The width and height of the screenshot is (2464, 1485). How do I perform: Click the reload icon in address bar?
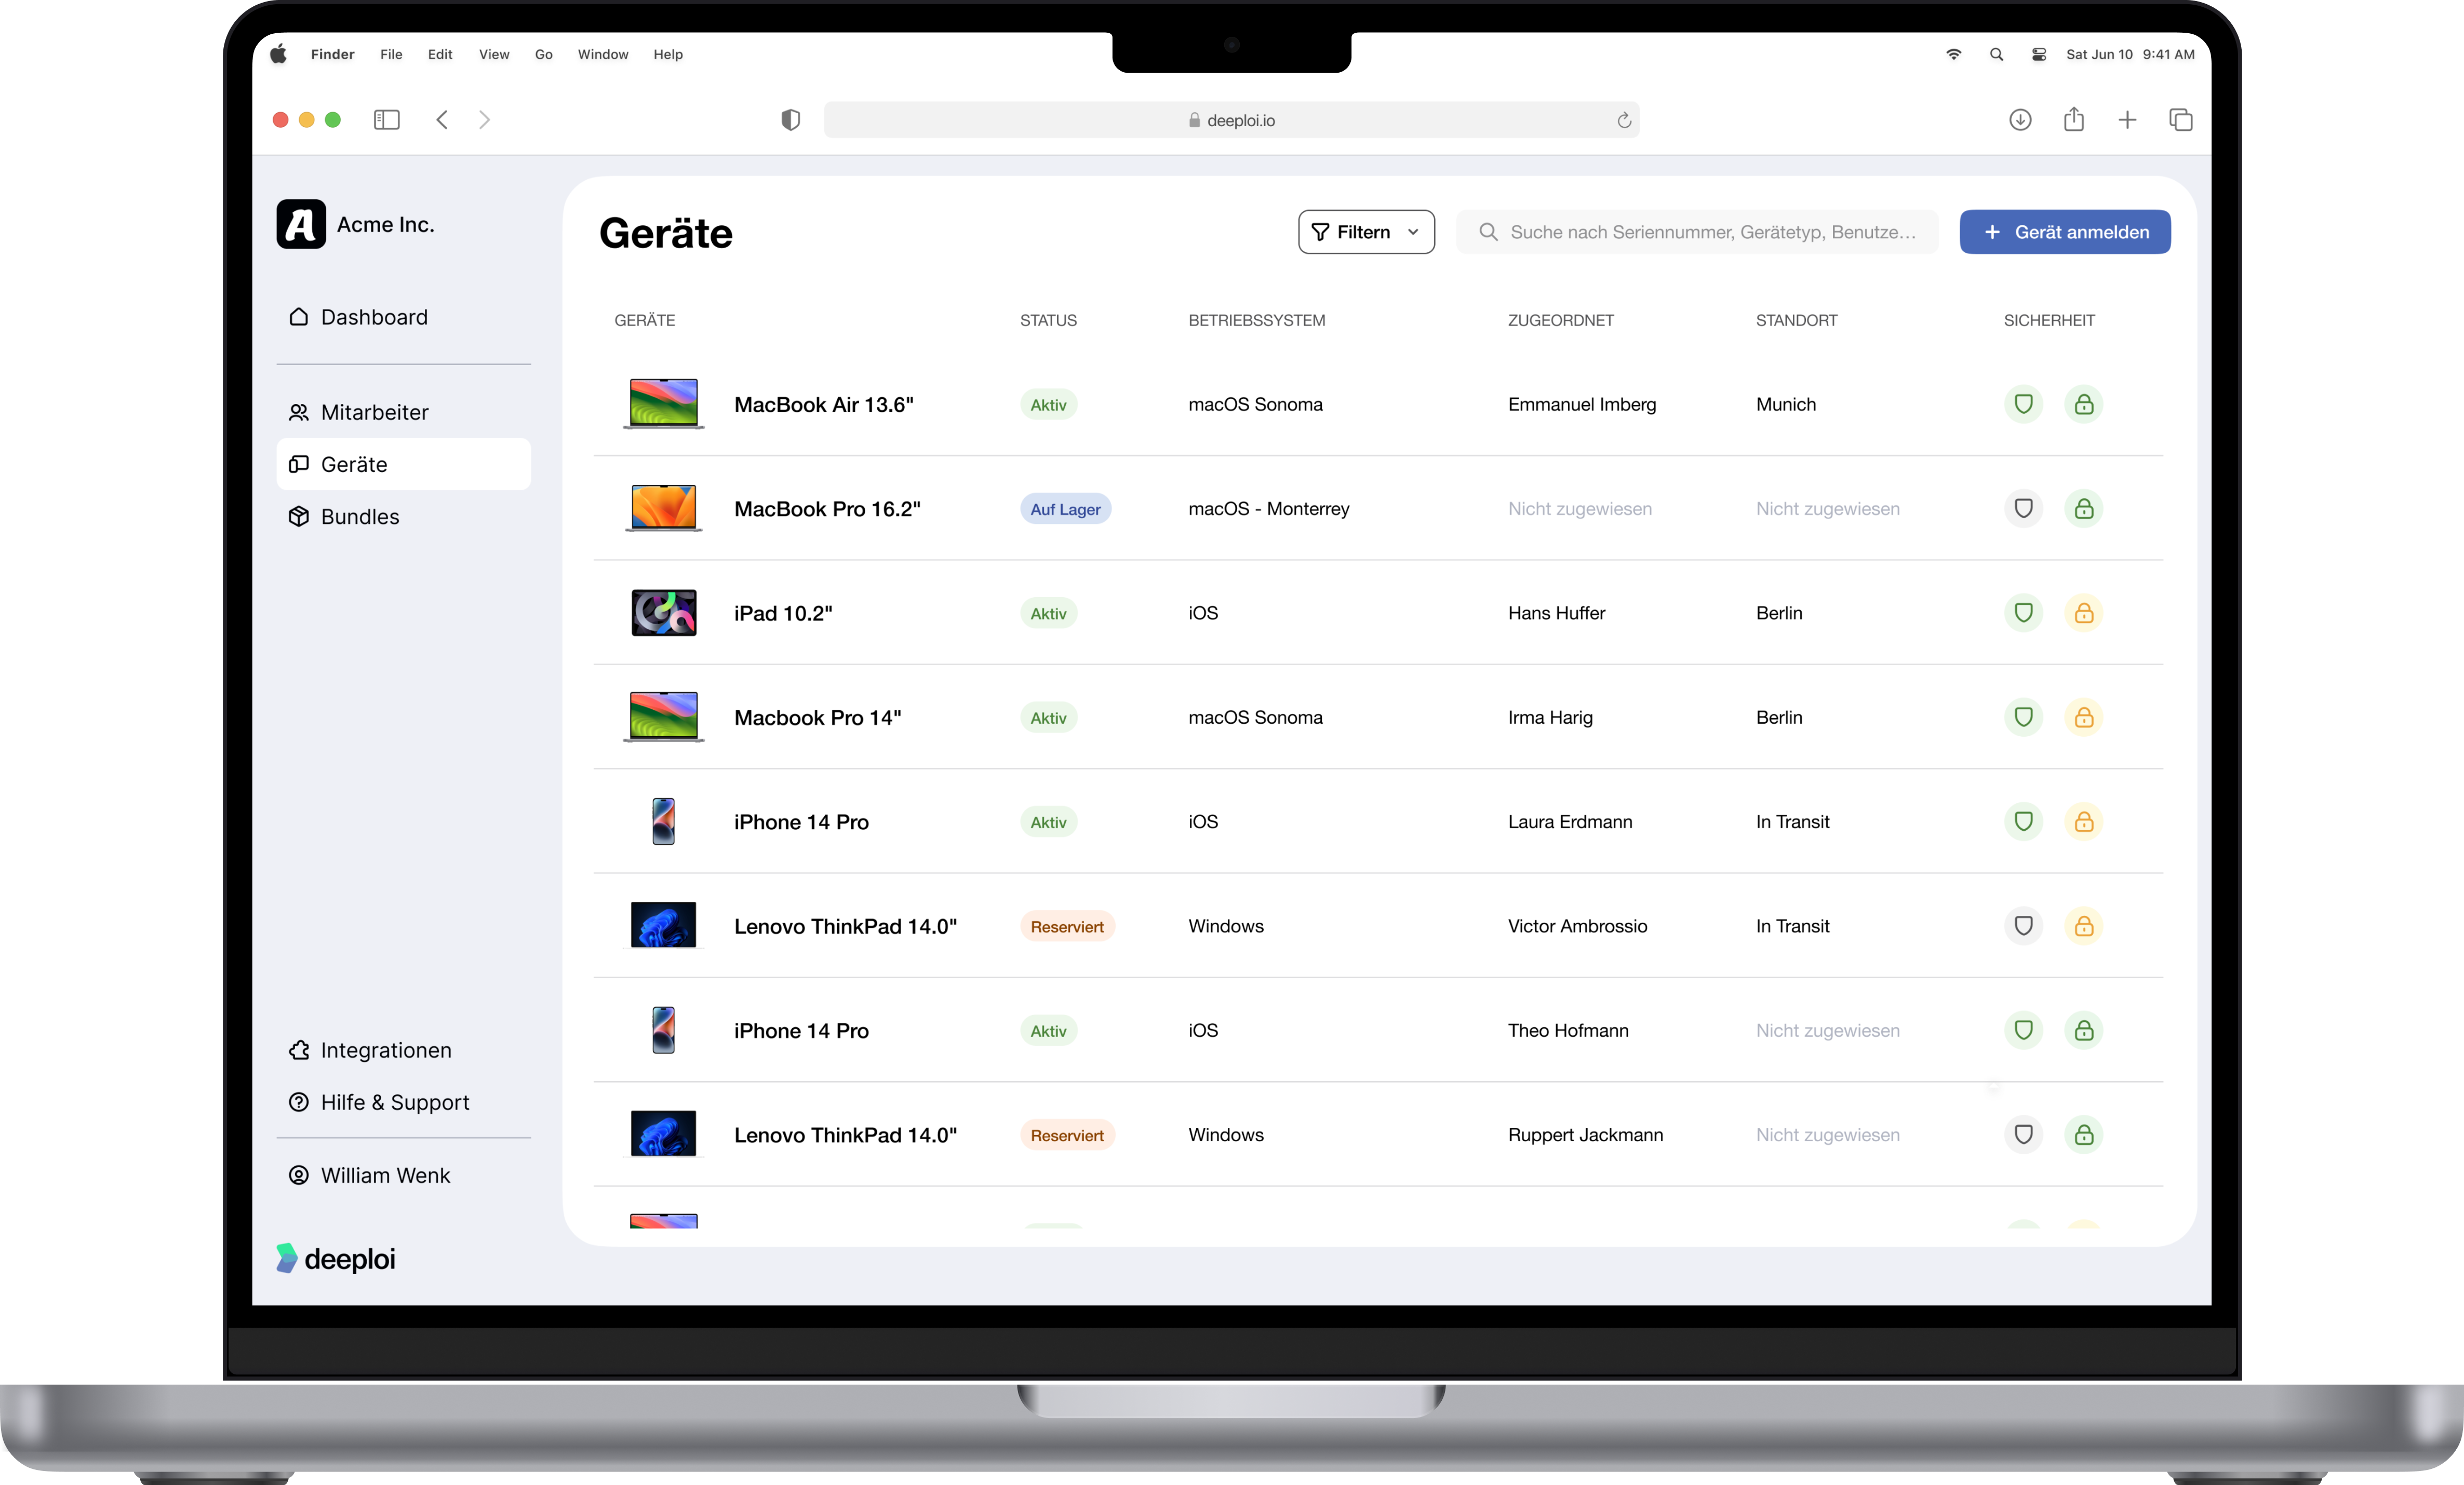[1623, 121]
